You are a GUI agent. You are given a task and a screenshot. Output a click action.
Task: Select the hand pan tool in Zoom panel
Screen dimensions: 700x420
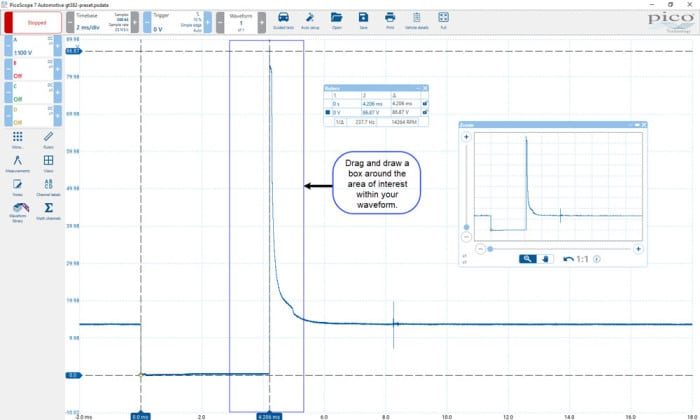[545, 259]
